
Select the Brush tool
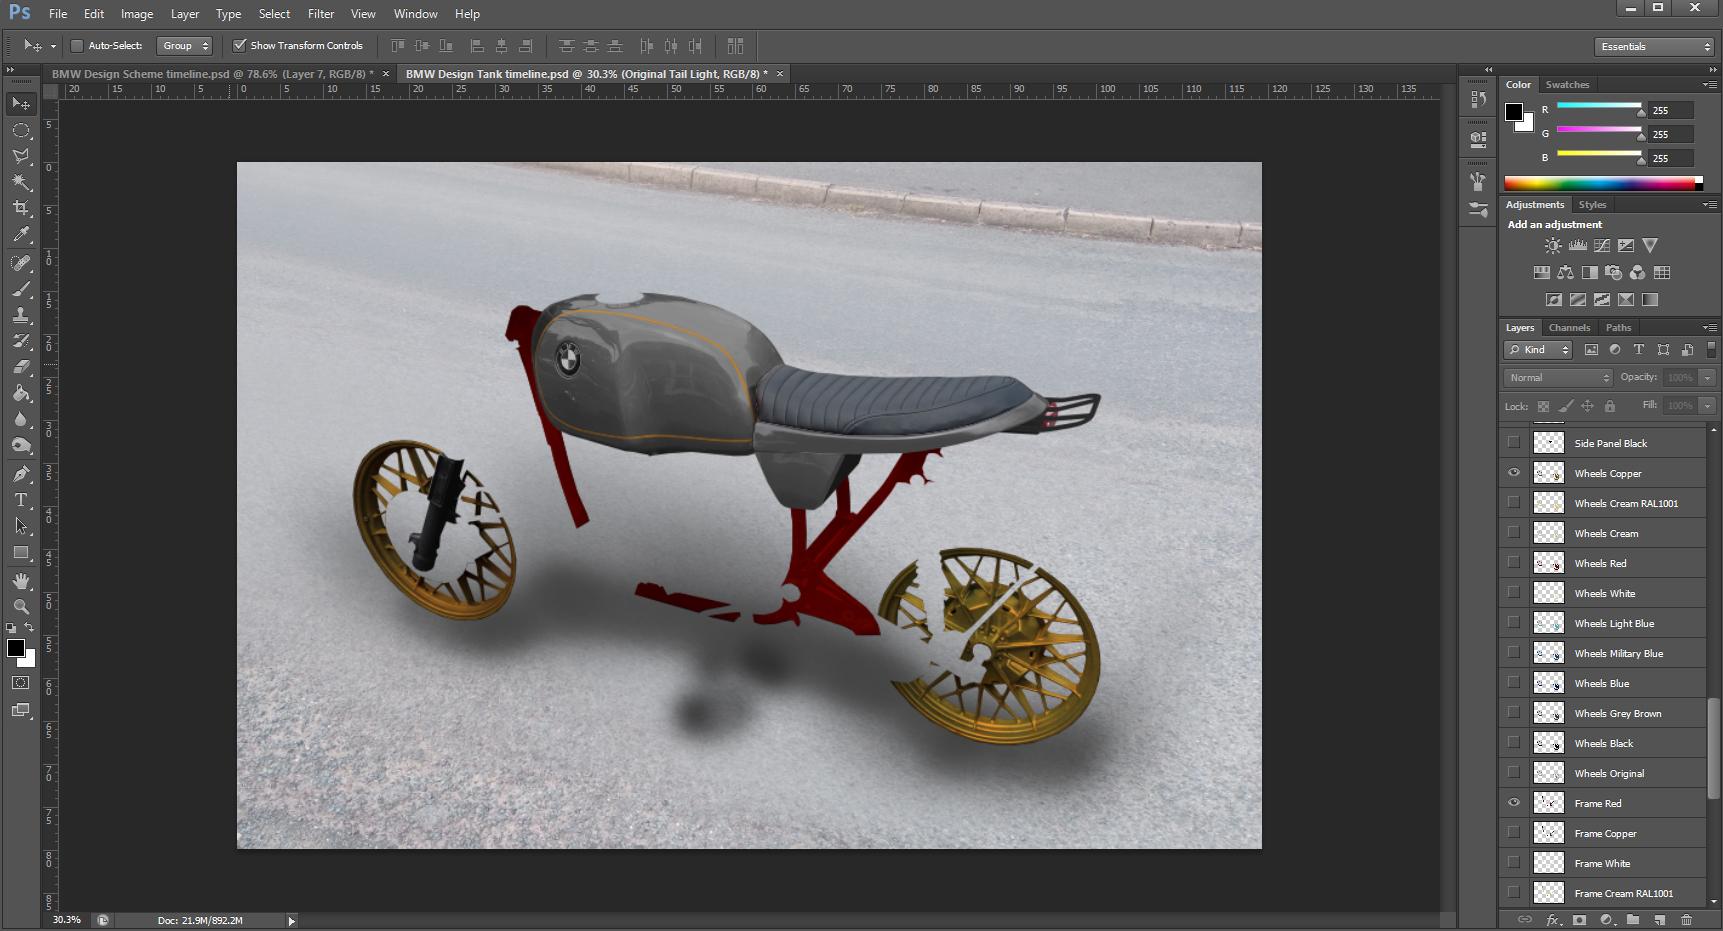(21, 289)
